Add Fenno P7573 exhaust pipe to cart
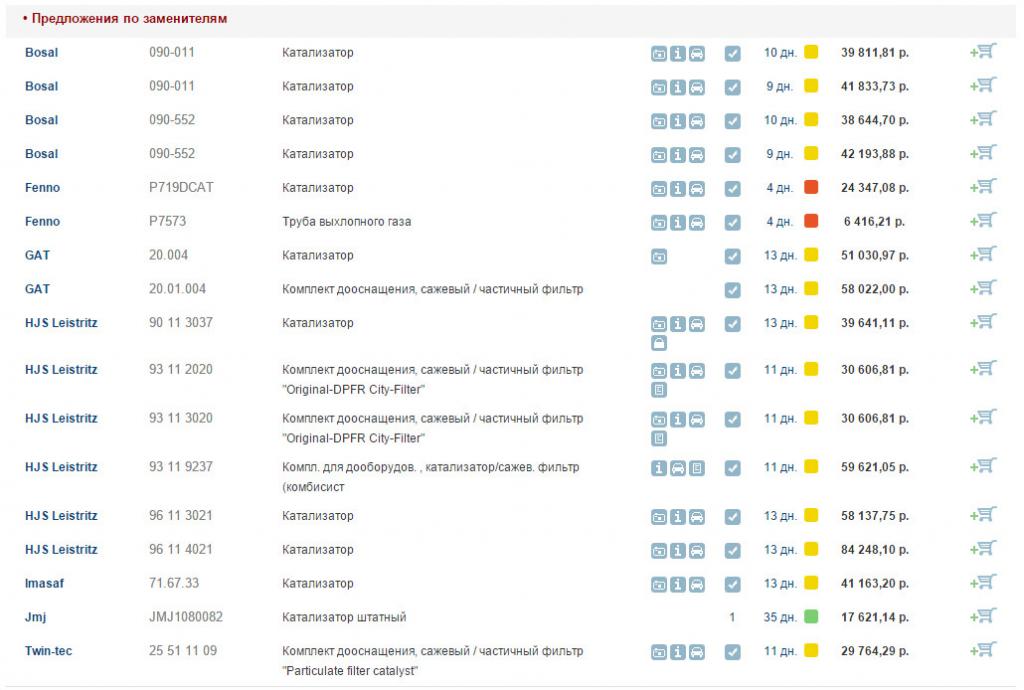 983,221
